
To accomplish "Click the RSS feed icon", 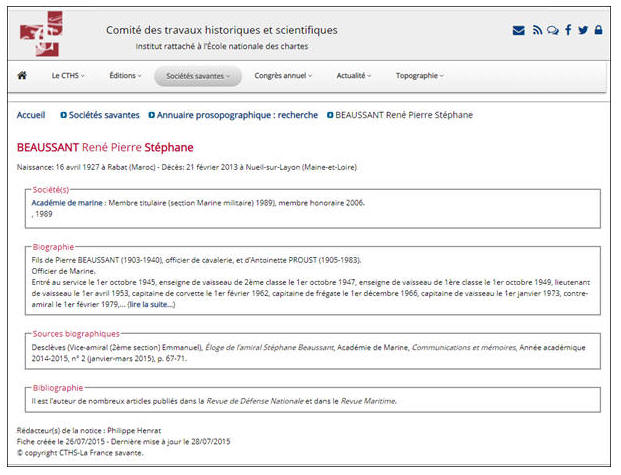I will pos(537,30).
